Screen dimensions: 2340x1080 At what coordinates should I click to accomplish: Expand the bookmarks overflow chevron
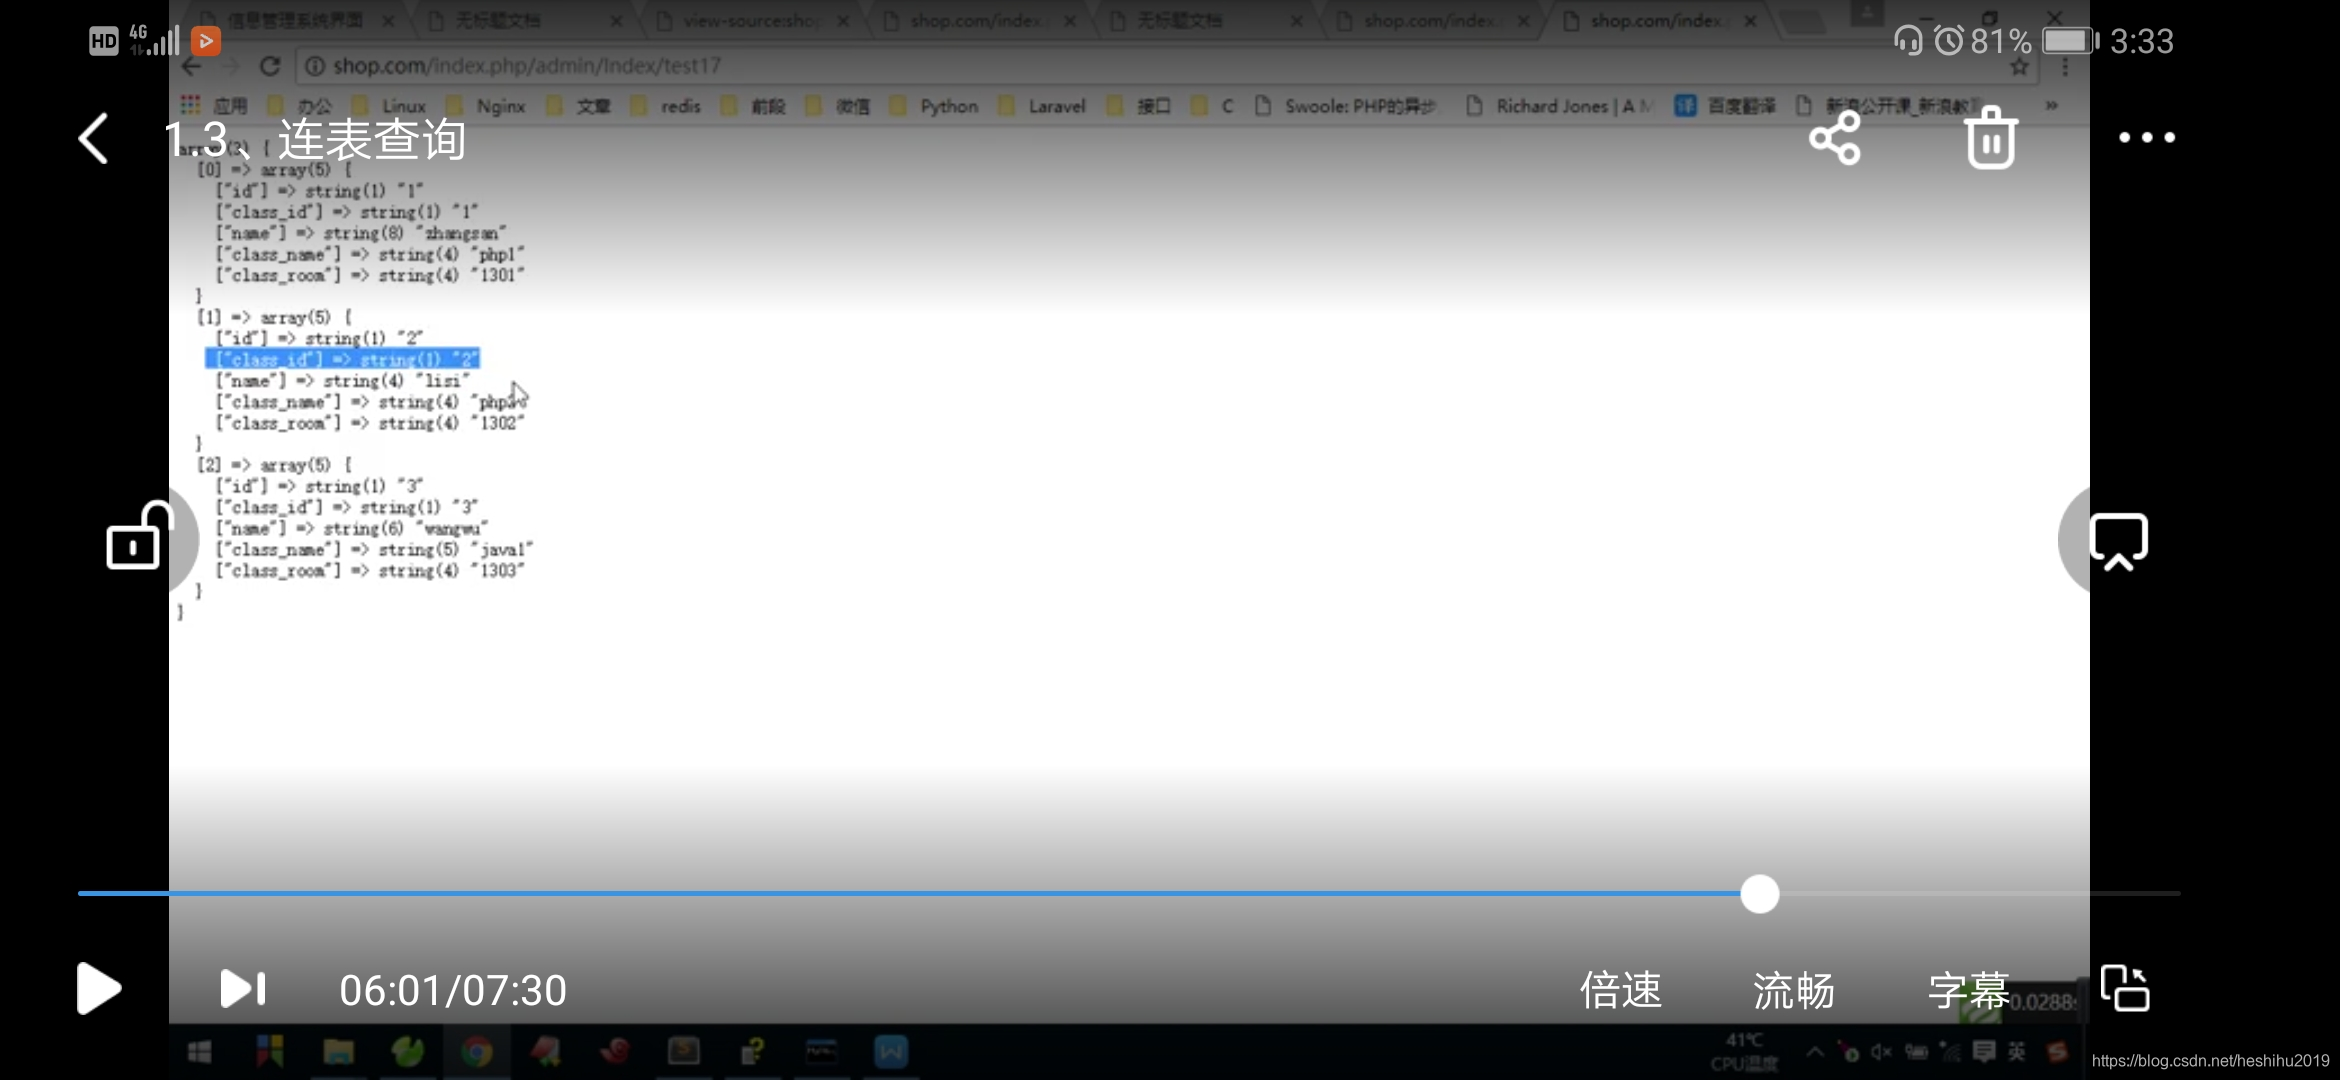pyautogui.click(x=2051, y=105)
